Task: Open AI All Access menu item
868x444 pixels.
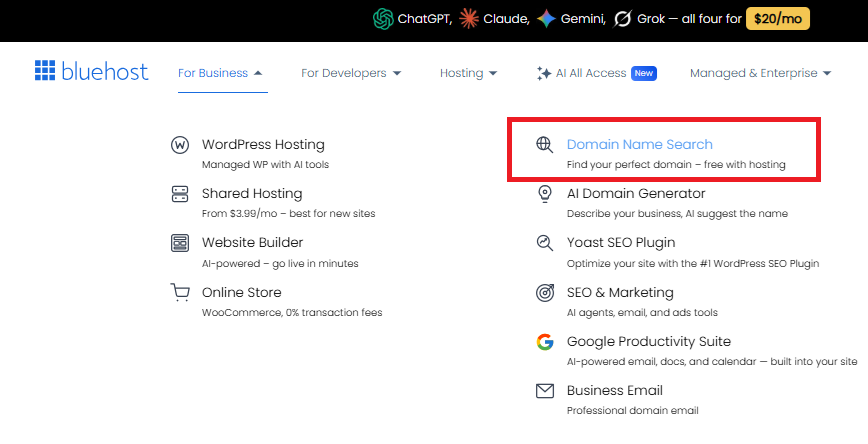Action: point(591,73)
